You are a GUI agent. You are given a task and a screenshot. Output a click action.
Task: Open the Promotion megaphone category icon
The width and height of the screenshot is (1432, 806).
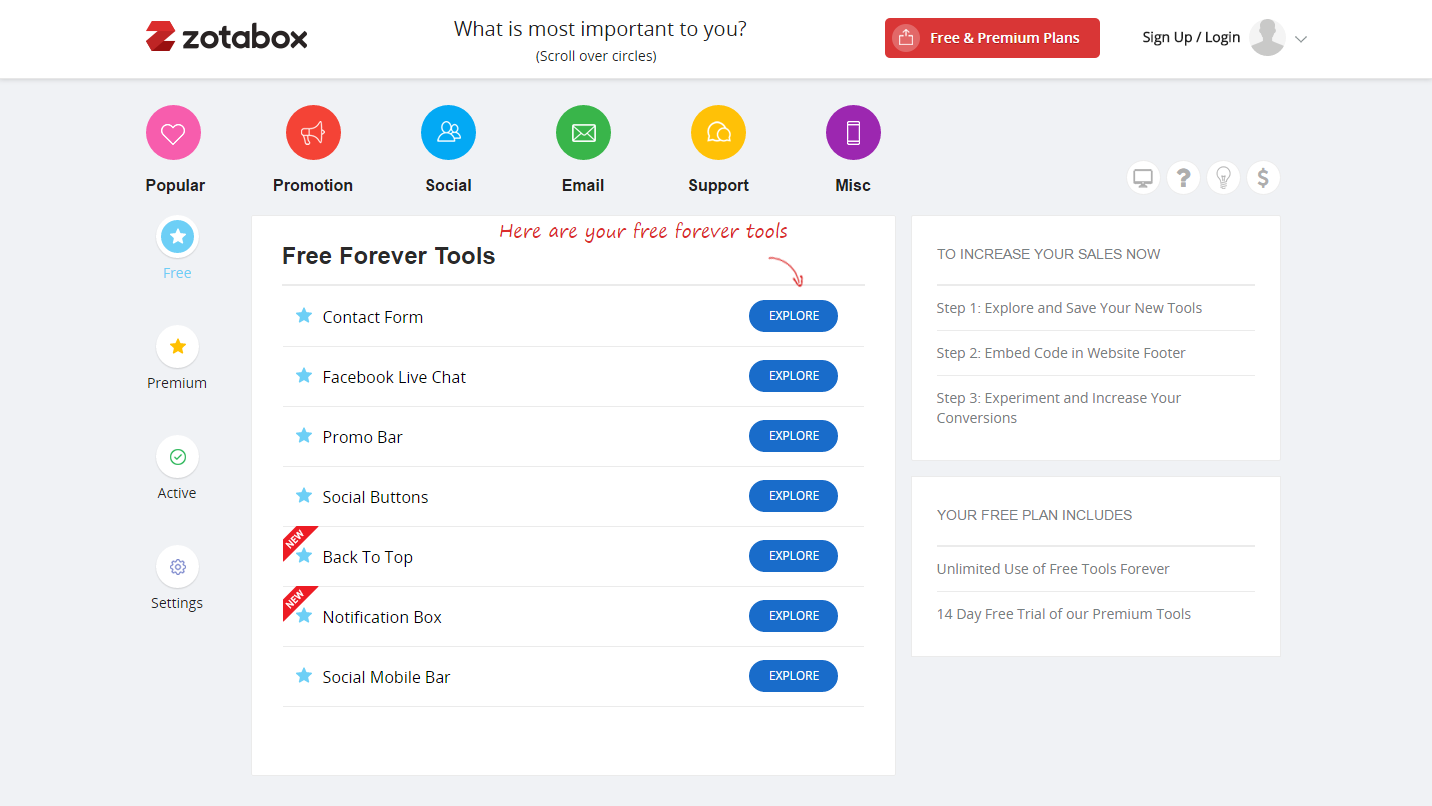click(x=313, y=133)
